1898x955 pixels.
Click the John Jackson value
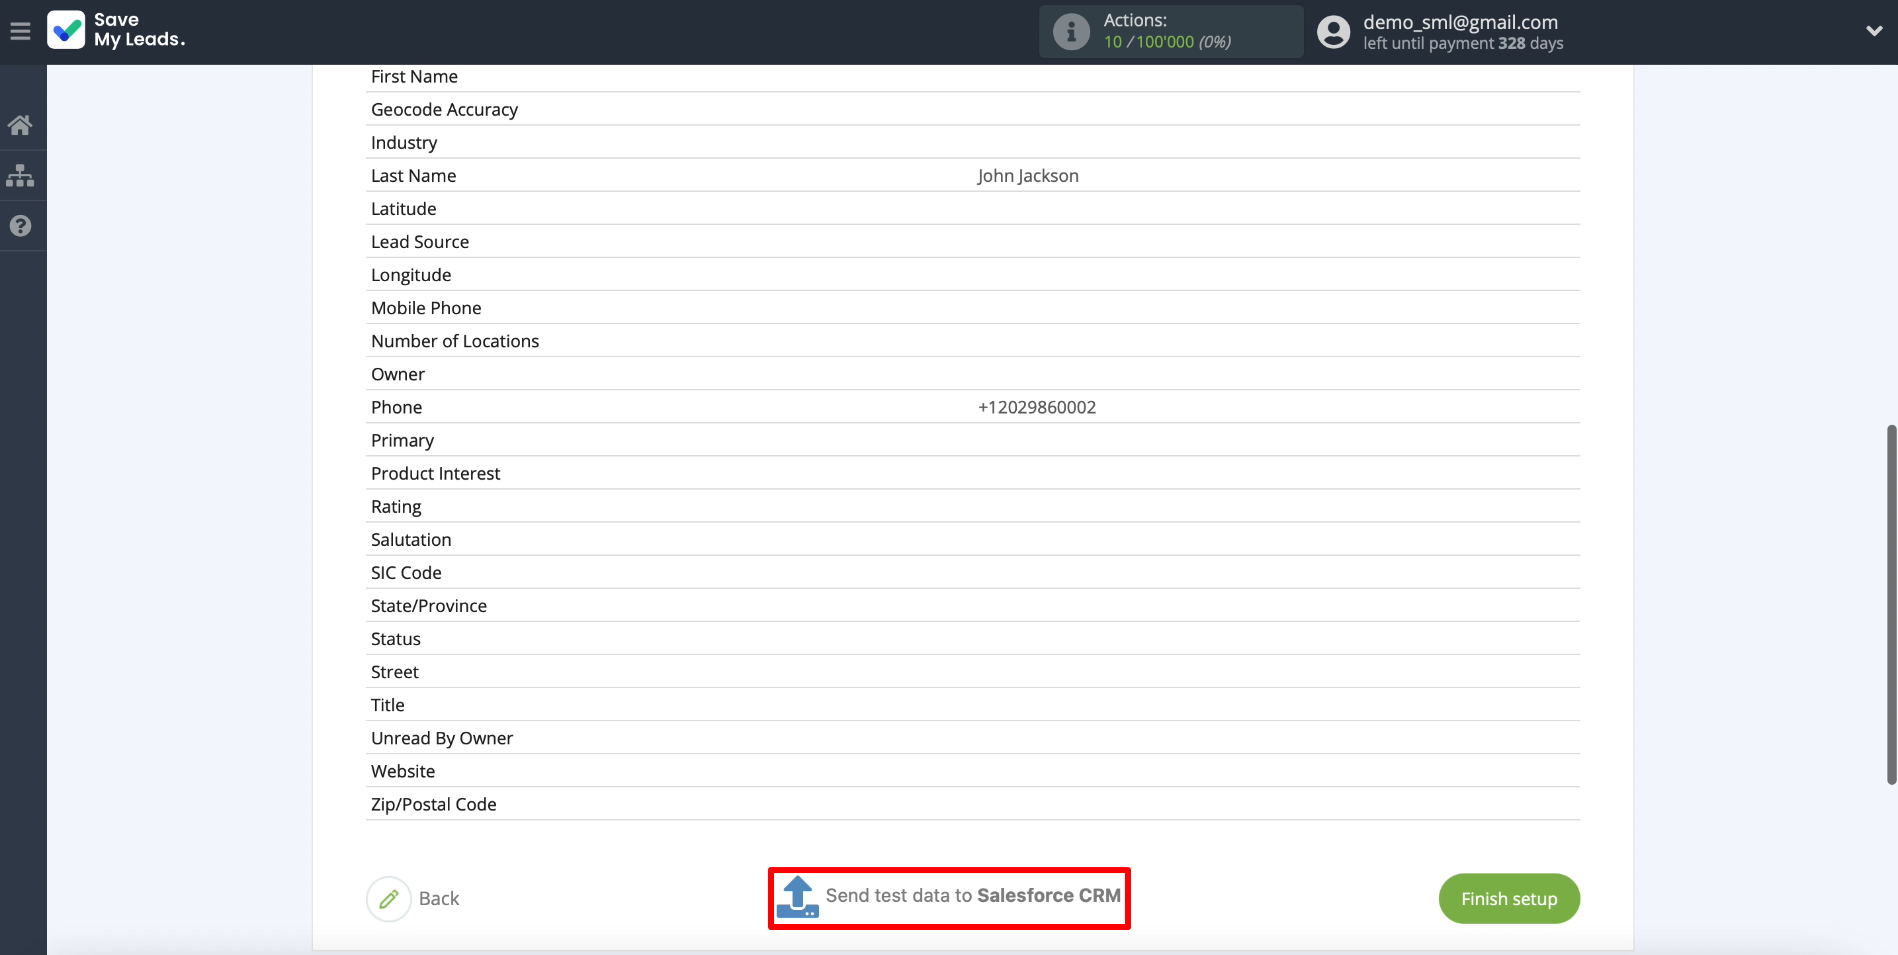click(1028, 176)
